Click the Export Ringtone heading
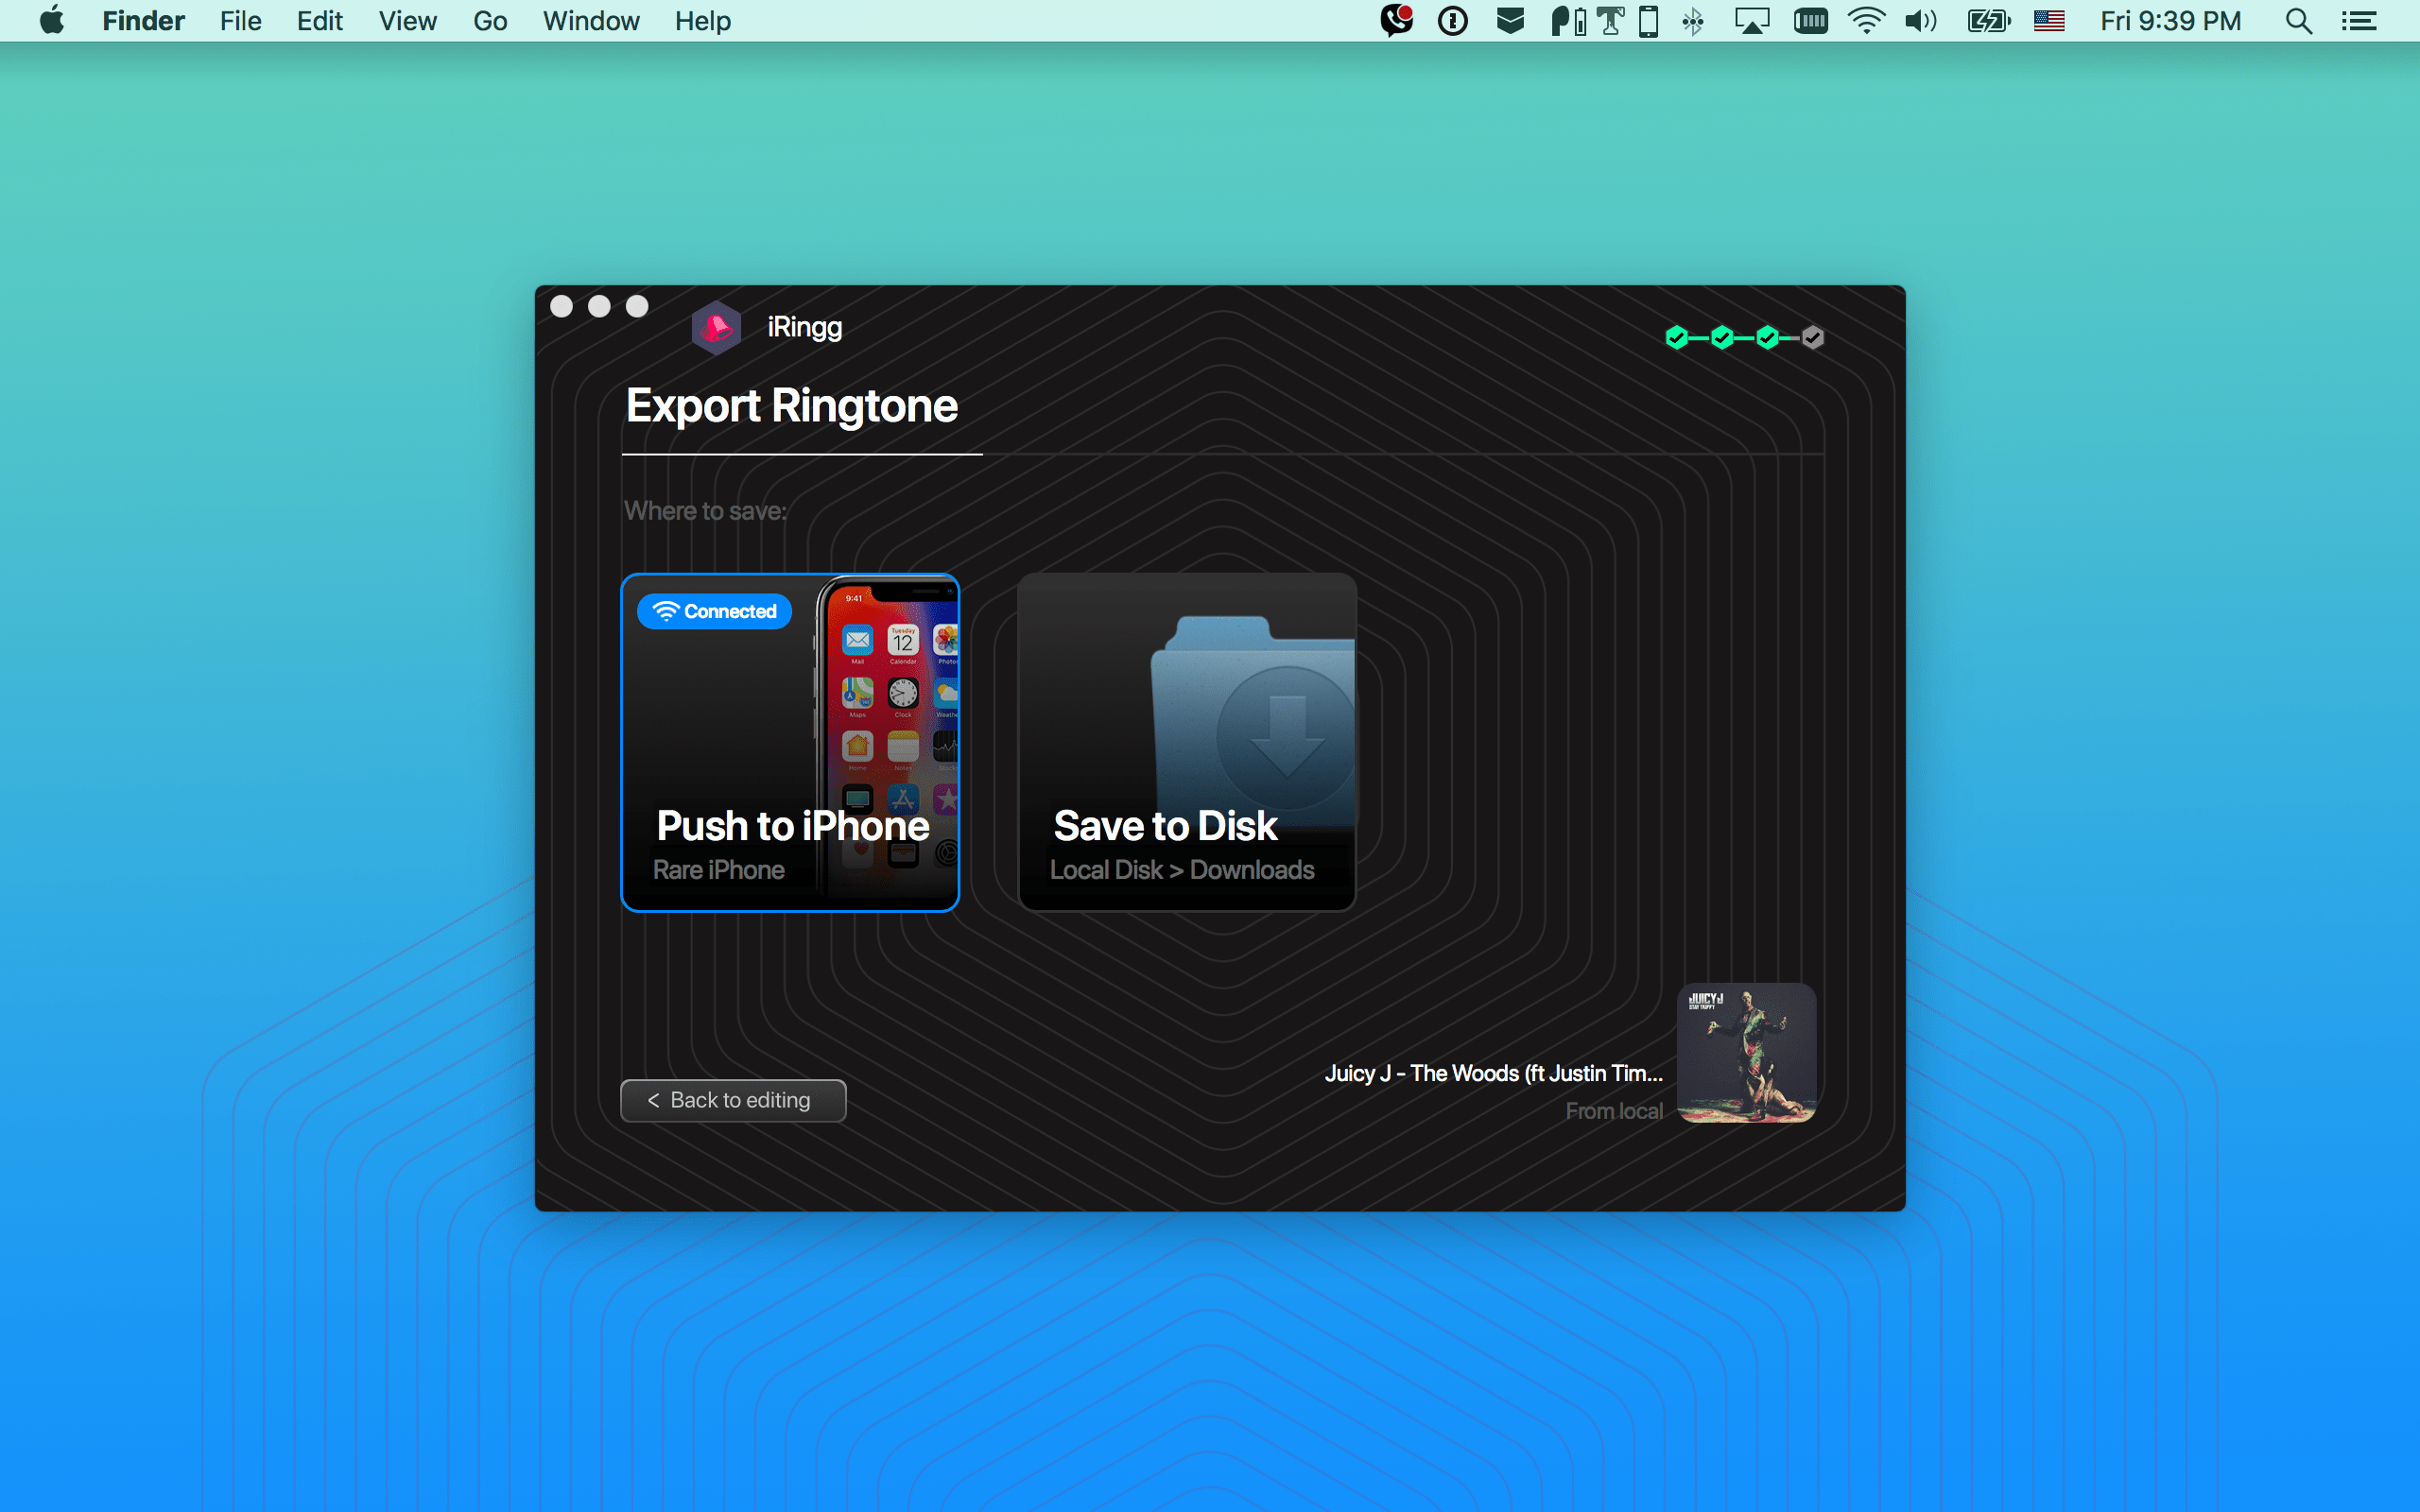Image resolution: width=2420 pixels, height=1512 pixels. coord(792,406)
